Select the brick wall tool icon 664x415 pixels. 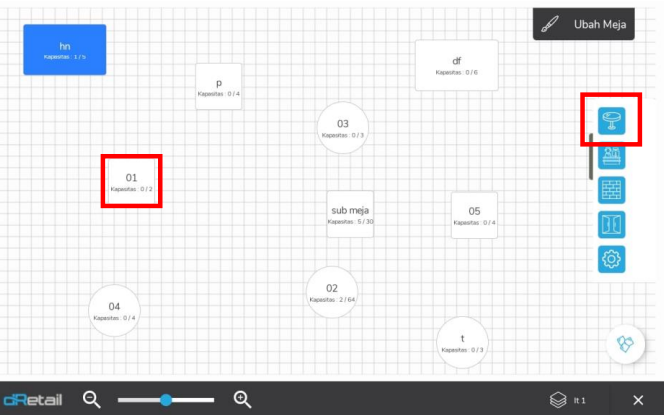coord(612,190)
